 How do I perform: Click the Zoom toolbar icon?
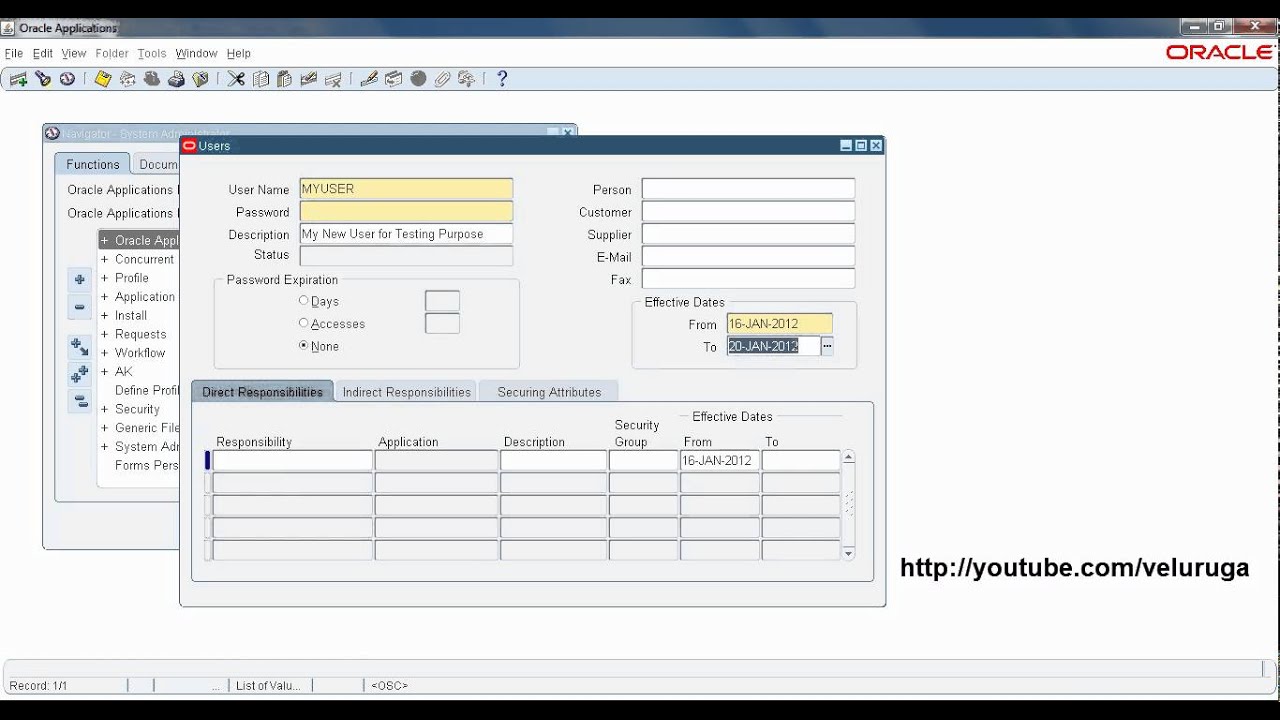tap(394, 79)
